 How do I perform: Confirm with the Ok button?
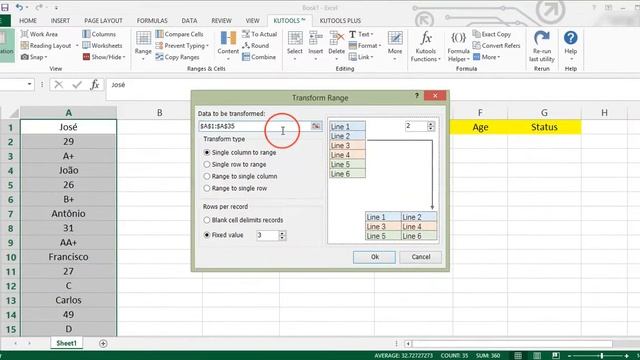(374, 257)
